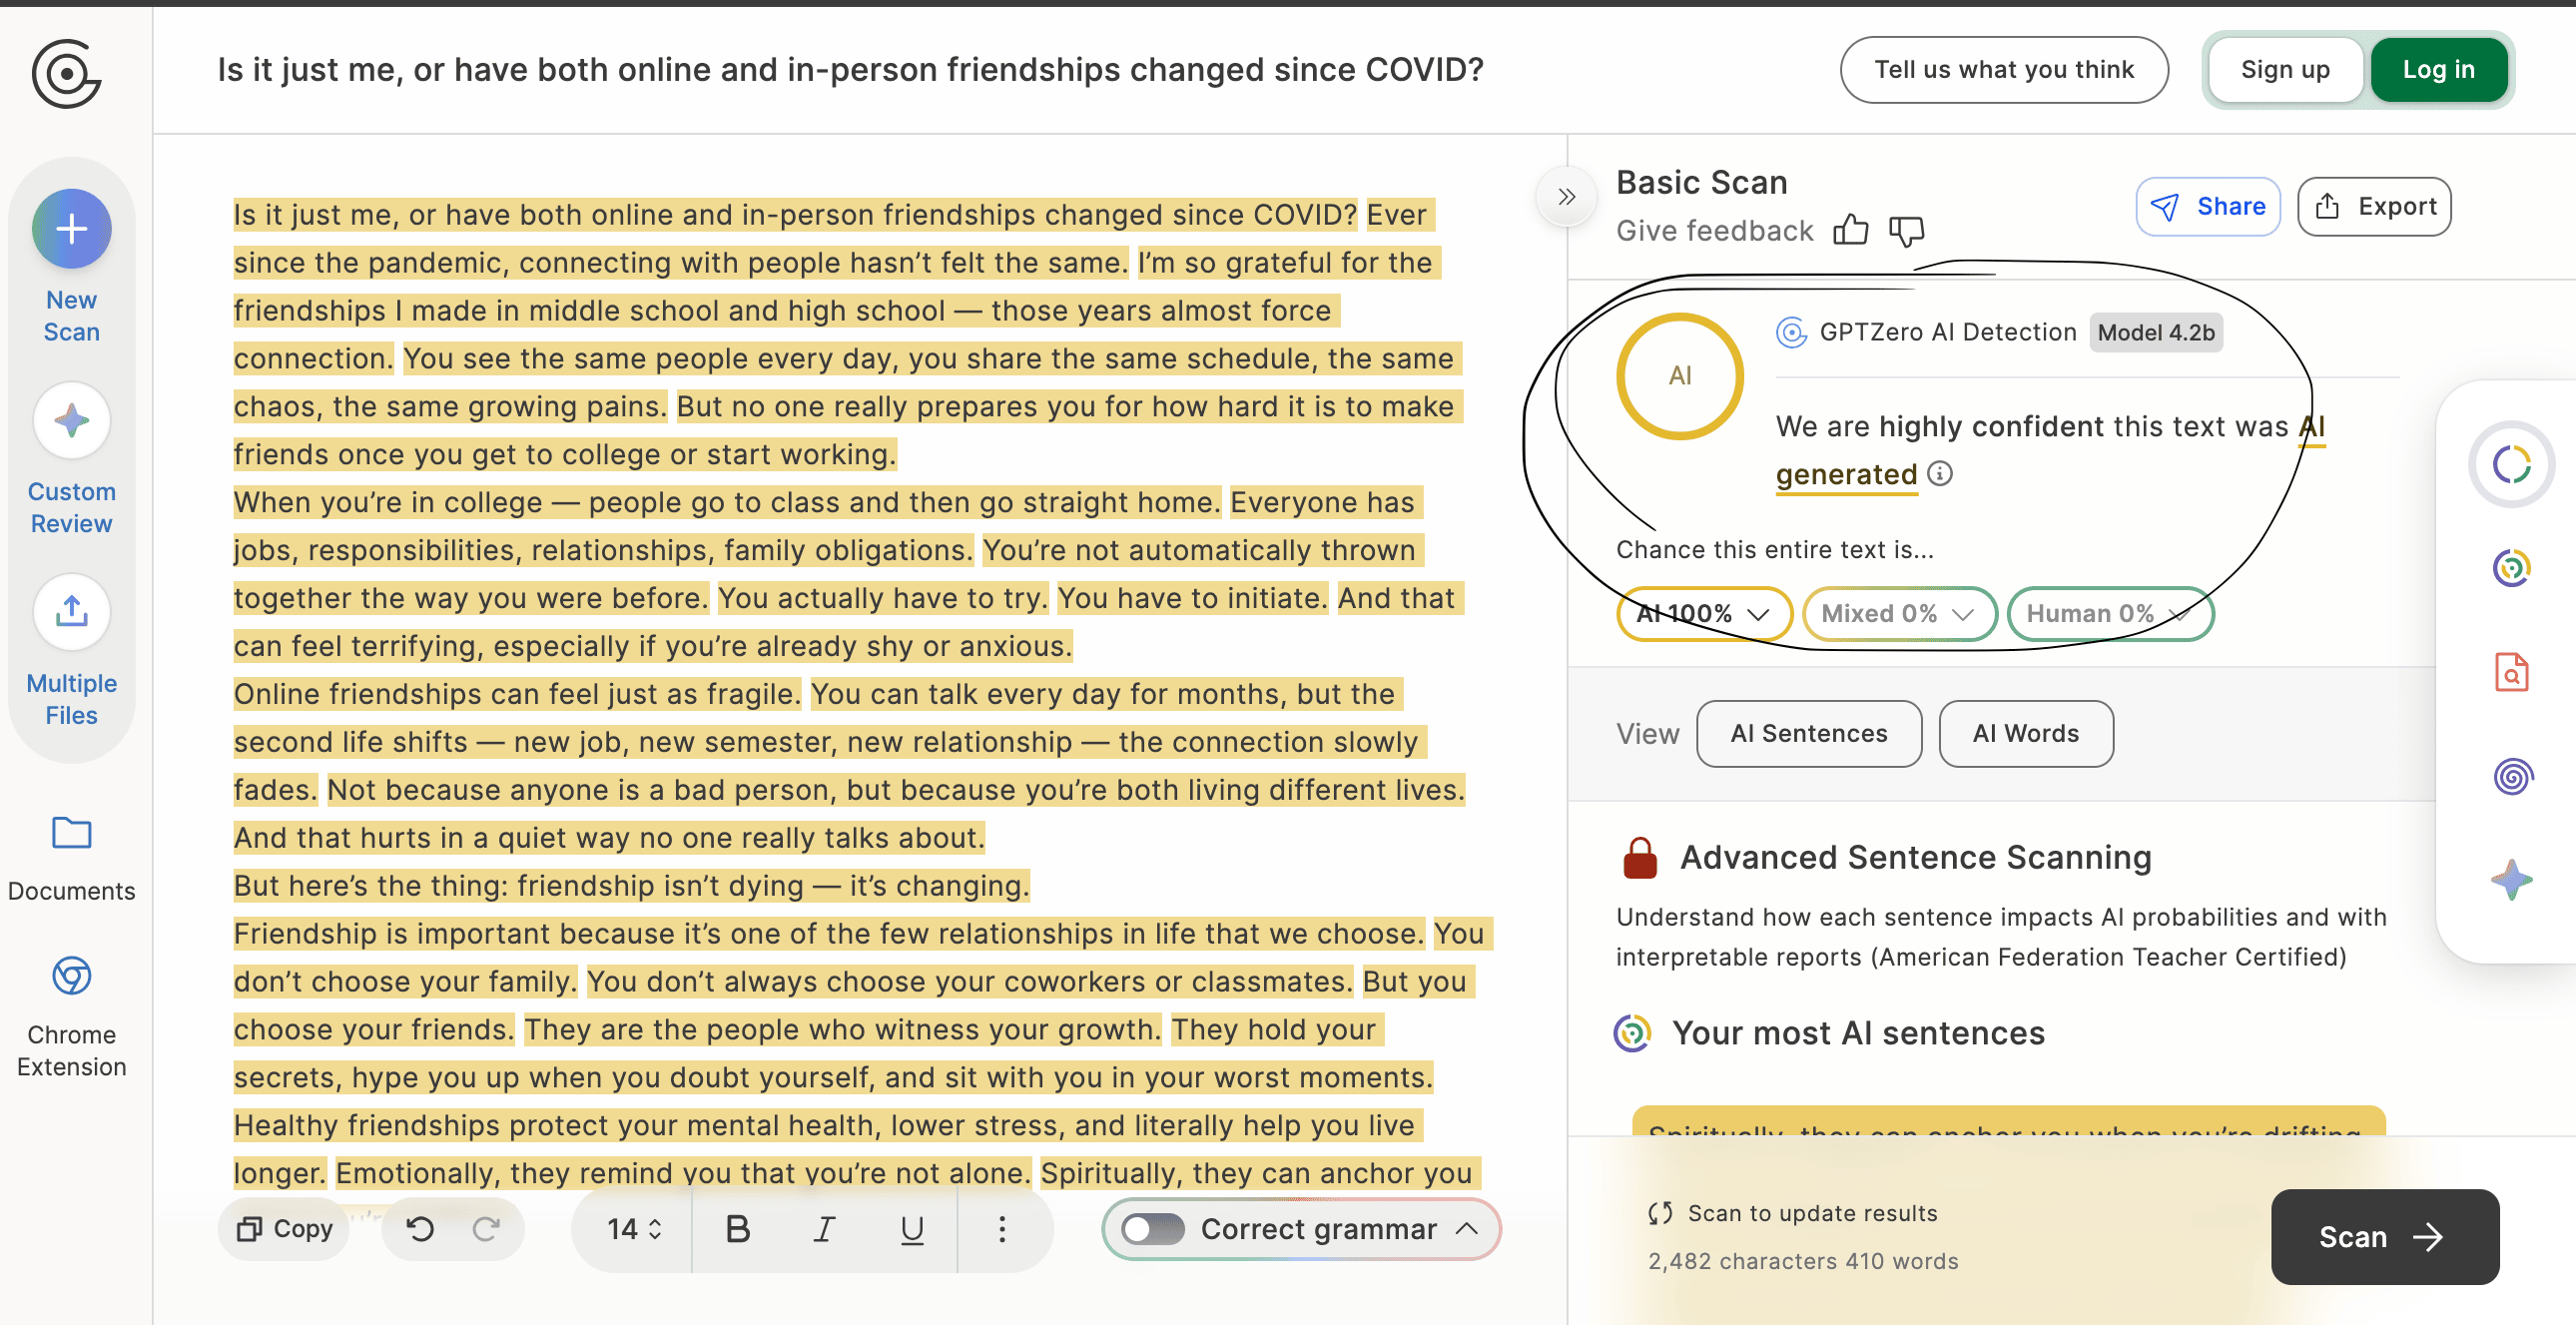Expand the Correct grammar chevron
Image resolution: width=2576 pixels, height=1325 pixels.
click(1467, 1229)
